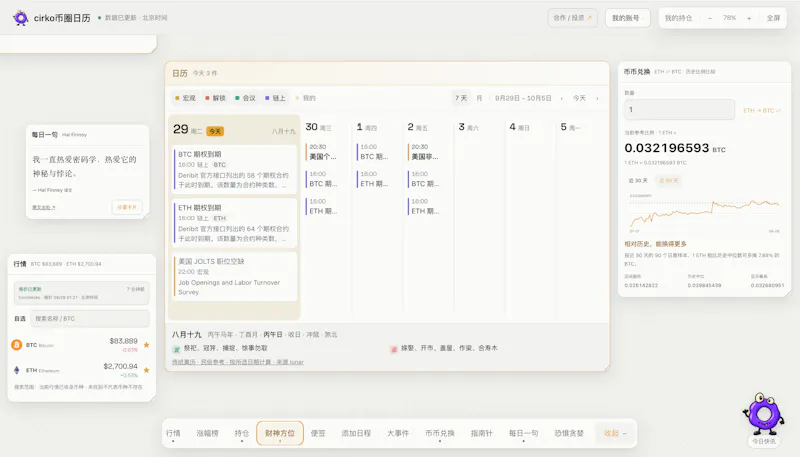The width and height of the screenshot is (800, 457).
Task: Toggle the BTC favorite star
Action: click(x=146, y=345)
